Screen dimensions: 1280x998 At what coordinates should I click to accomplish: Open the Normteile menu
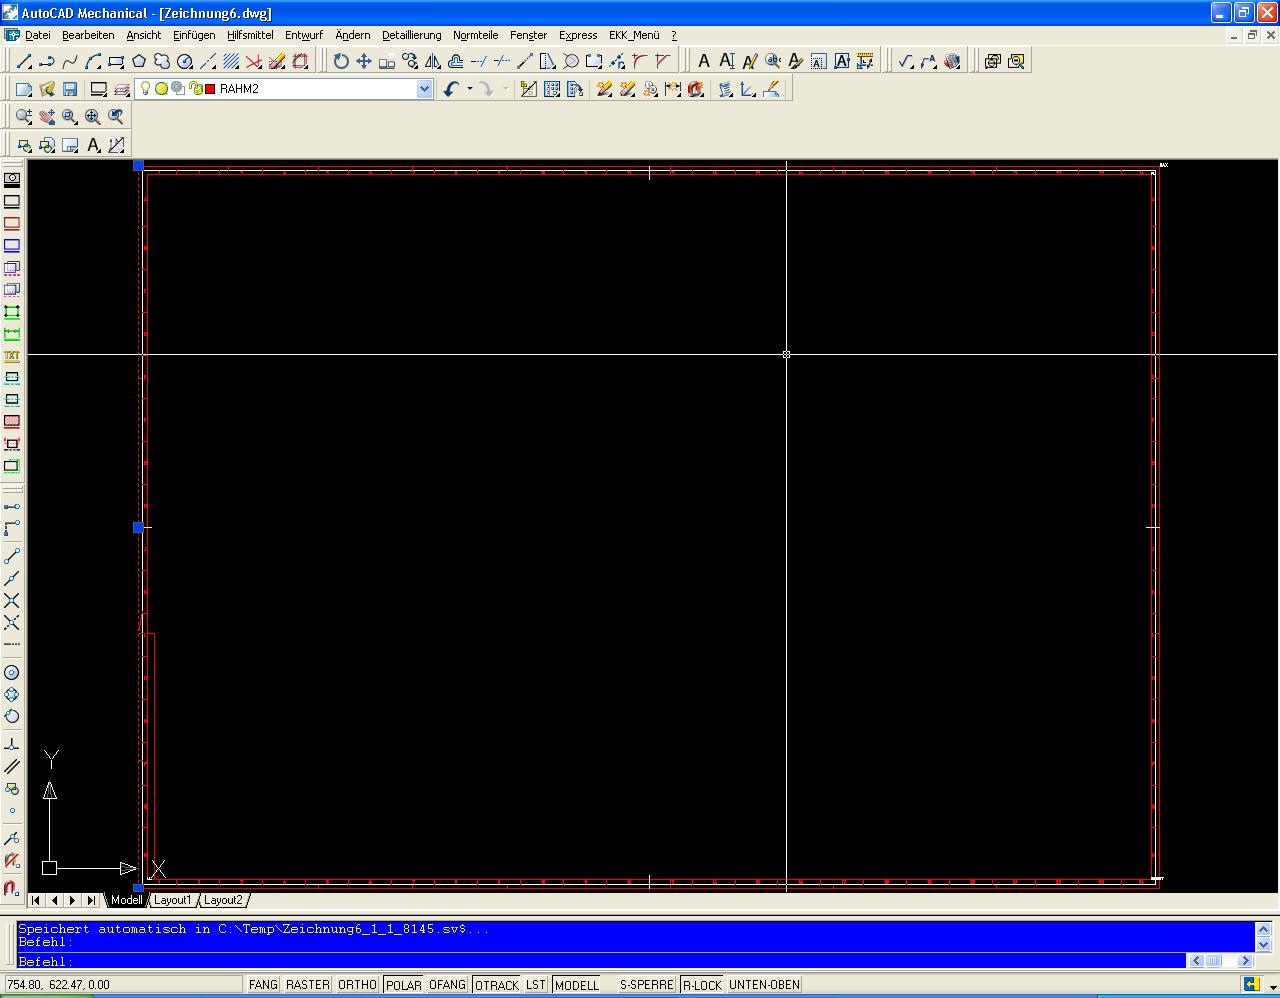(475, 35)
